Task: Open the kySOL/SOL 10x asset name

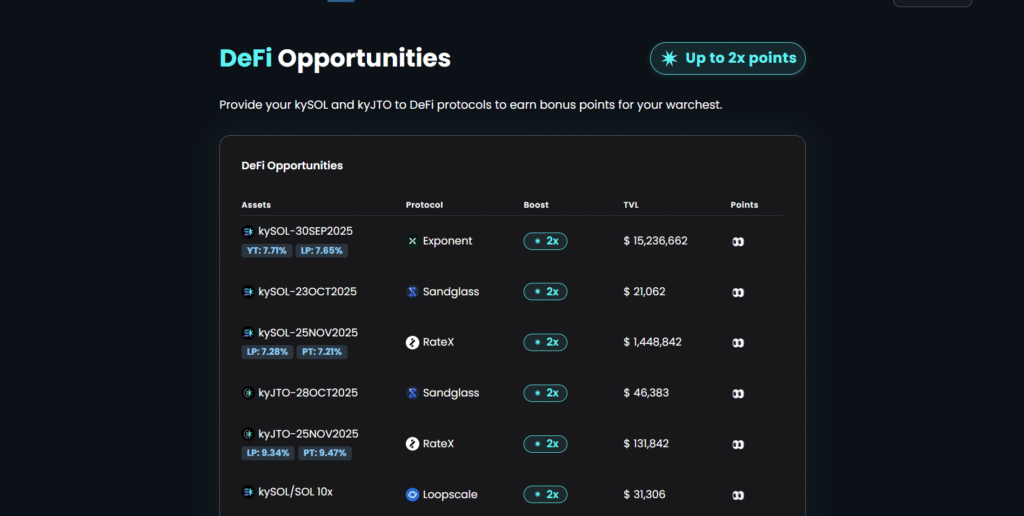Action: [295, 492]
